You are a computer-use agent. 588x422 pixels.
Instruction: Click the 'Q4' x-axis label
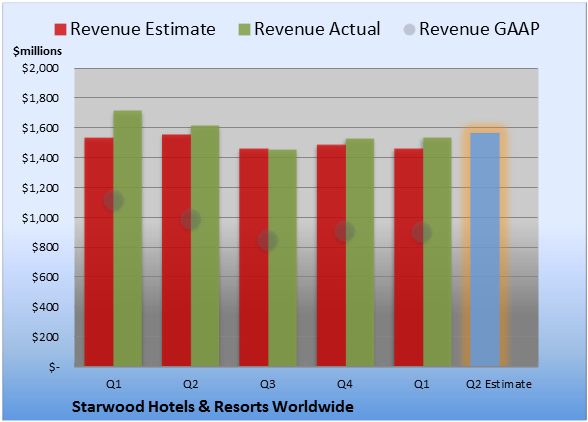345,384
